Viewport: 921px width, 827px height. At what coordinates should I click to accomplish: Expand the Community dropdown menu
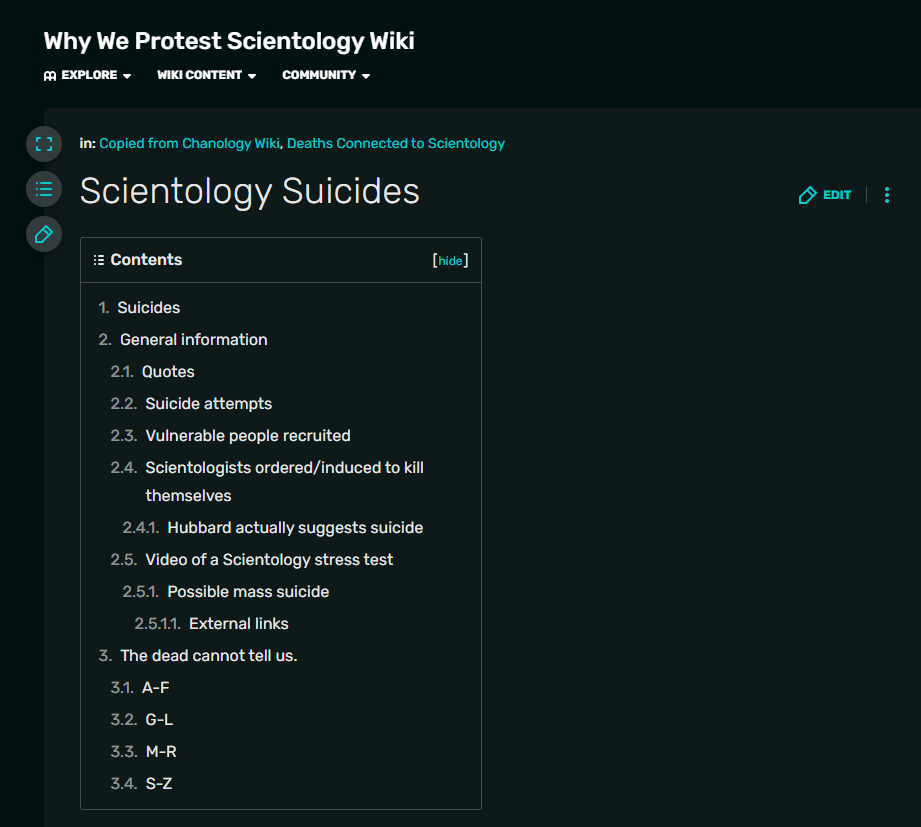[x=326, y=75]
